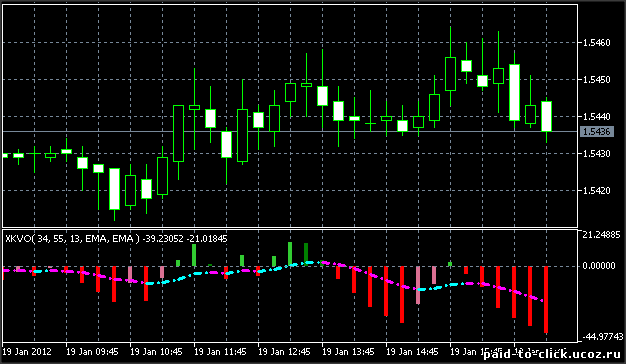Click the XKVO( 34, 55, 13, EMA, EMA ) indicator label

click(x=73, y=239)
